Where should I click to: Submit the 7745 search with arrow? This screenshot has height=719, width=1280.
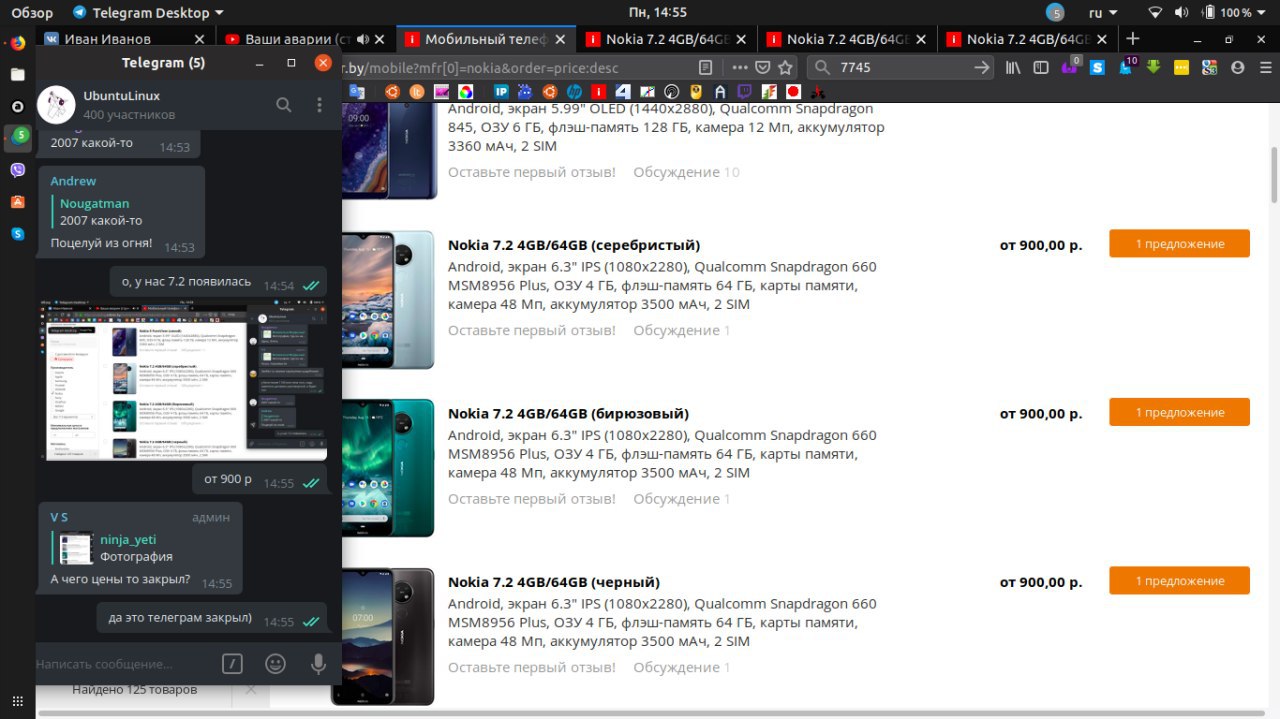(x=982, y=68)
